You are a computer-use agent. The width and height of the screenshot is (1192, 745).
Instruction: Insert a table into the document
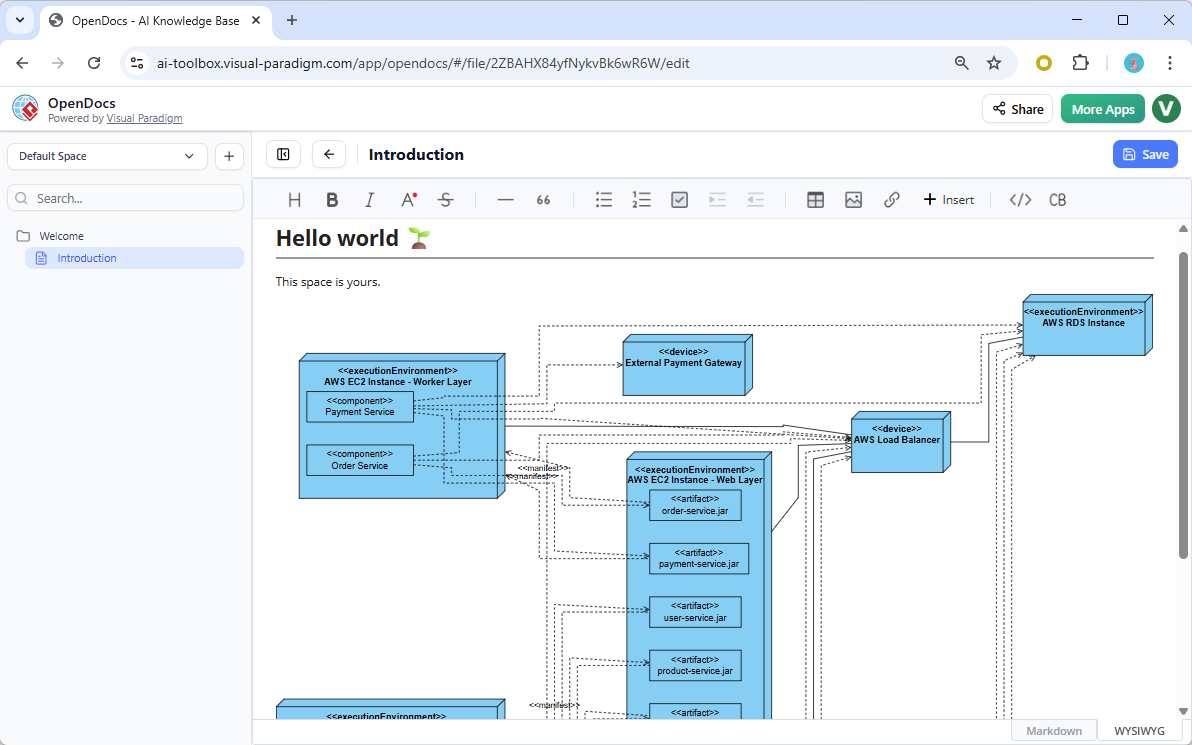[815, 199]
